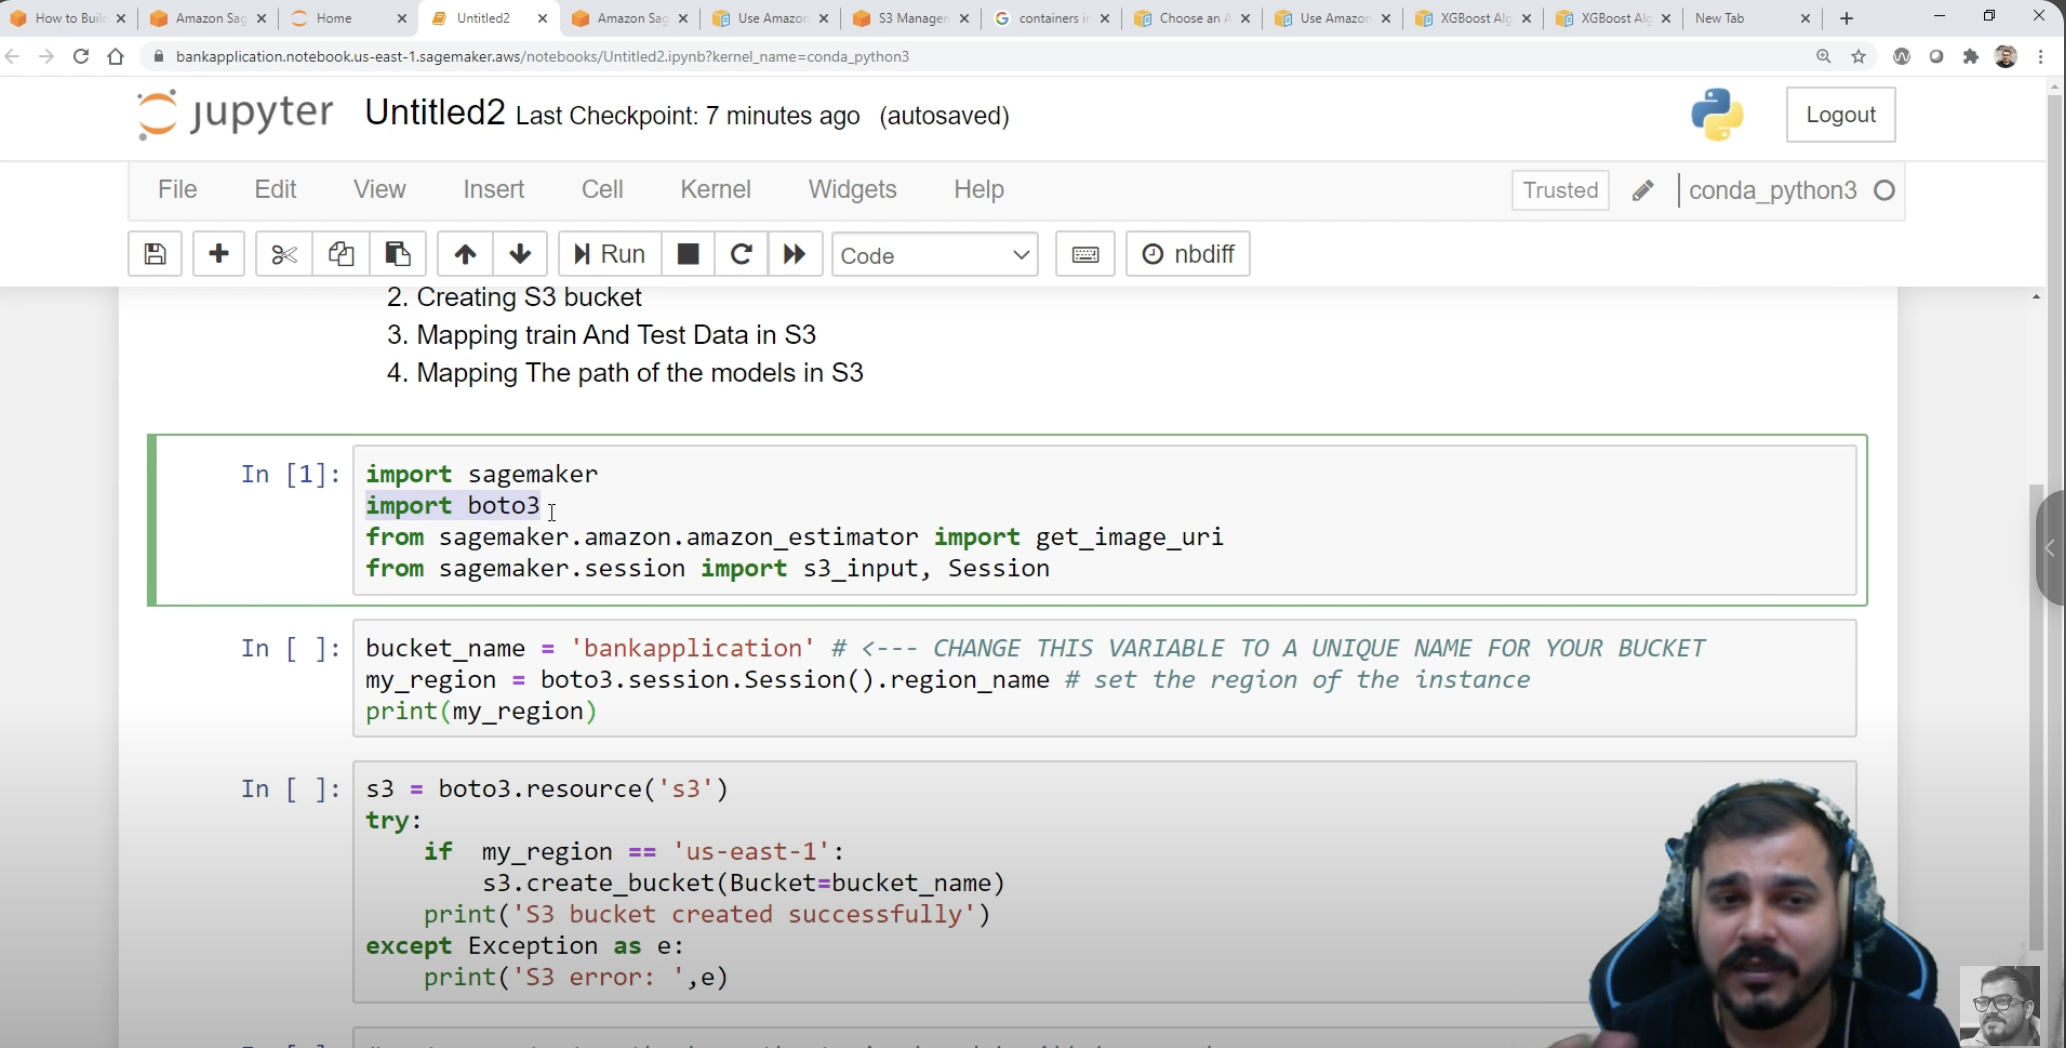Edit notebook metadata via pencil icon
This screenshot has width=2066, height=1048.
(x=1643, y=190)
